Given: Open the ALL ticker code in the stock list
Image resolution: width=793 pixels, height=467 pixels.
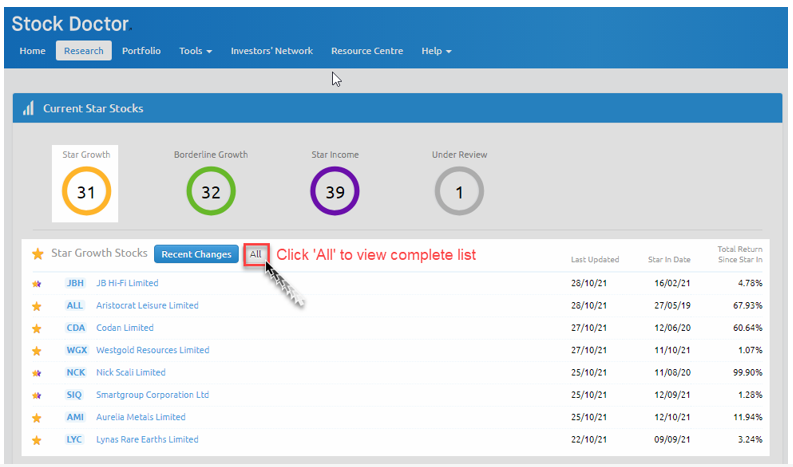Looking at the screenshot, I should pos(74,305).
